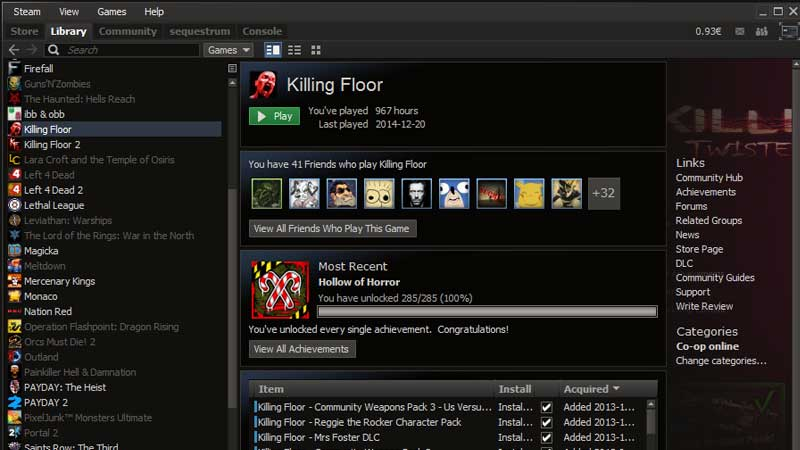Open the Community Hub link
This screenshot has width=800, height=450.
(x=709, y=178)
